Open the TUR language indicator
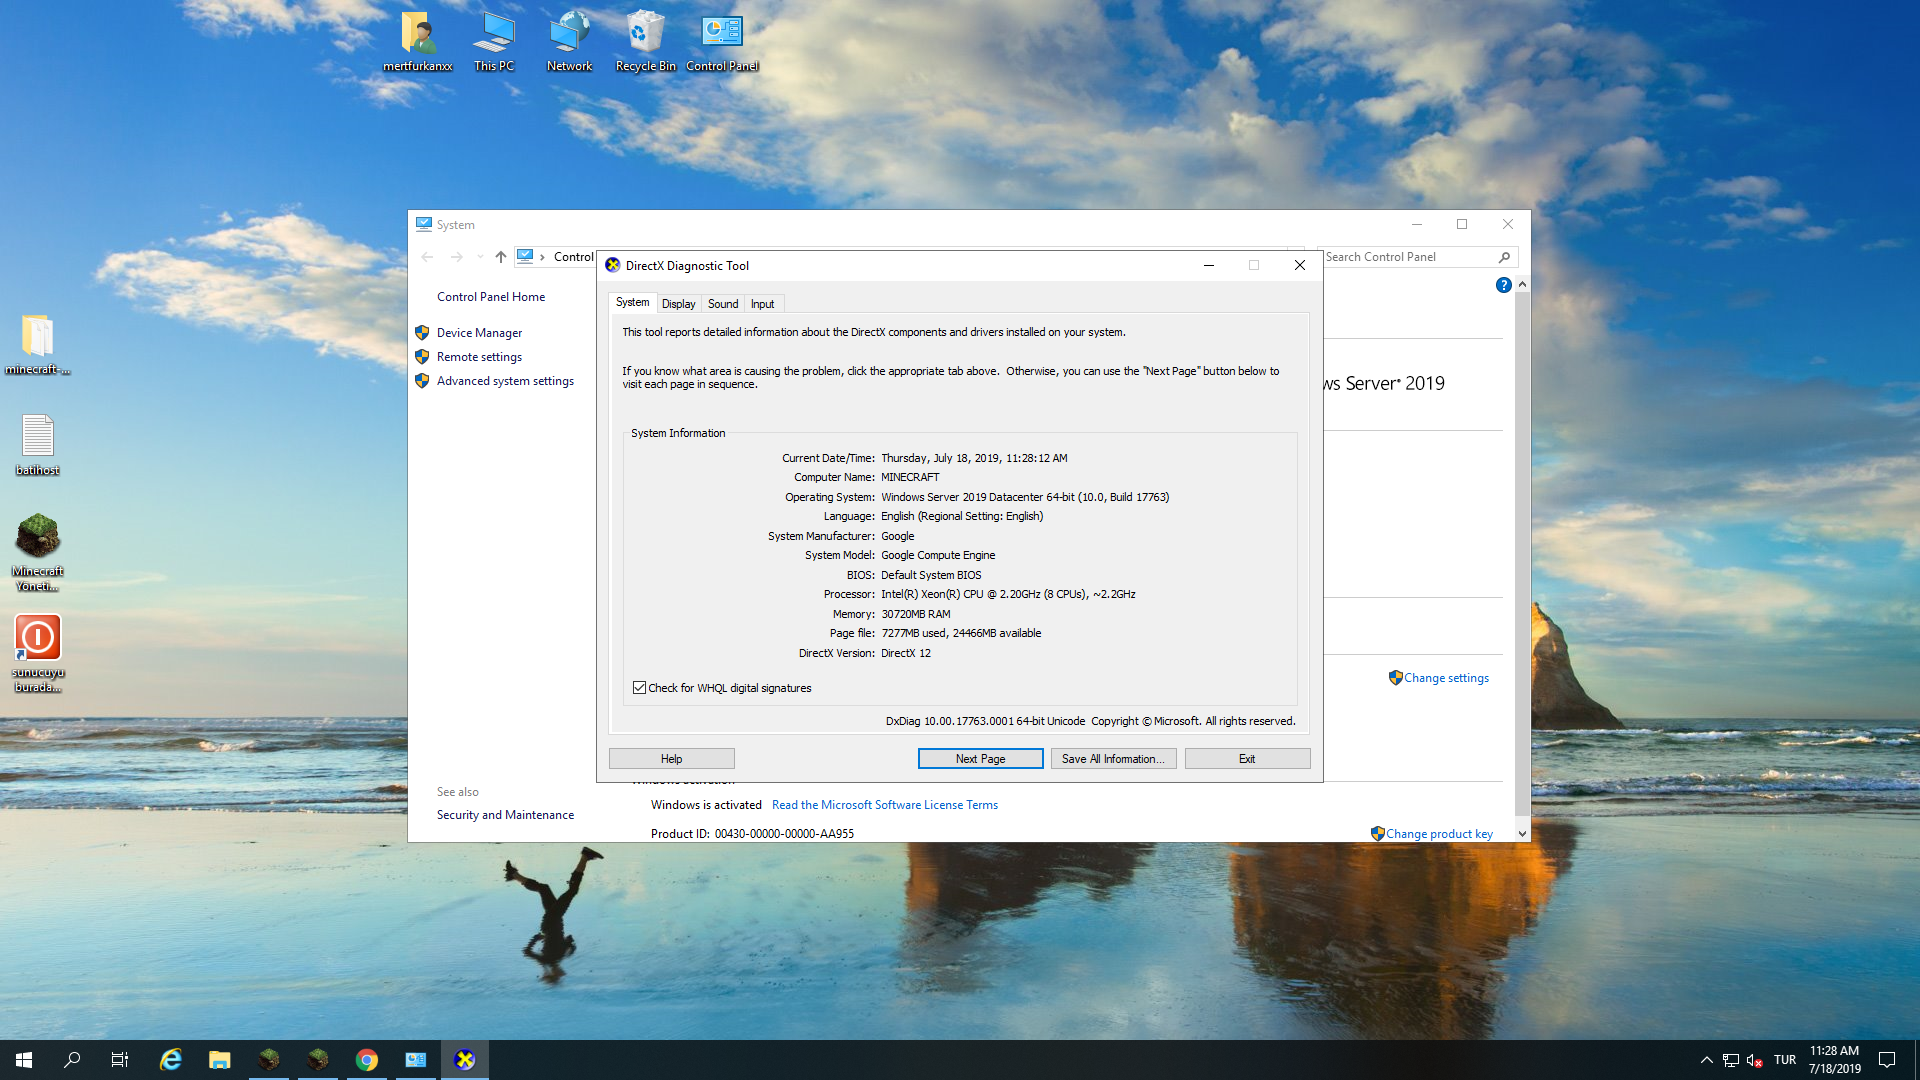Image resolution: width=1920 pixels, height=1080 pixels. click(1785, 1060)
